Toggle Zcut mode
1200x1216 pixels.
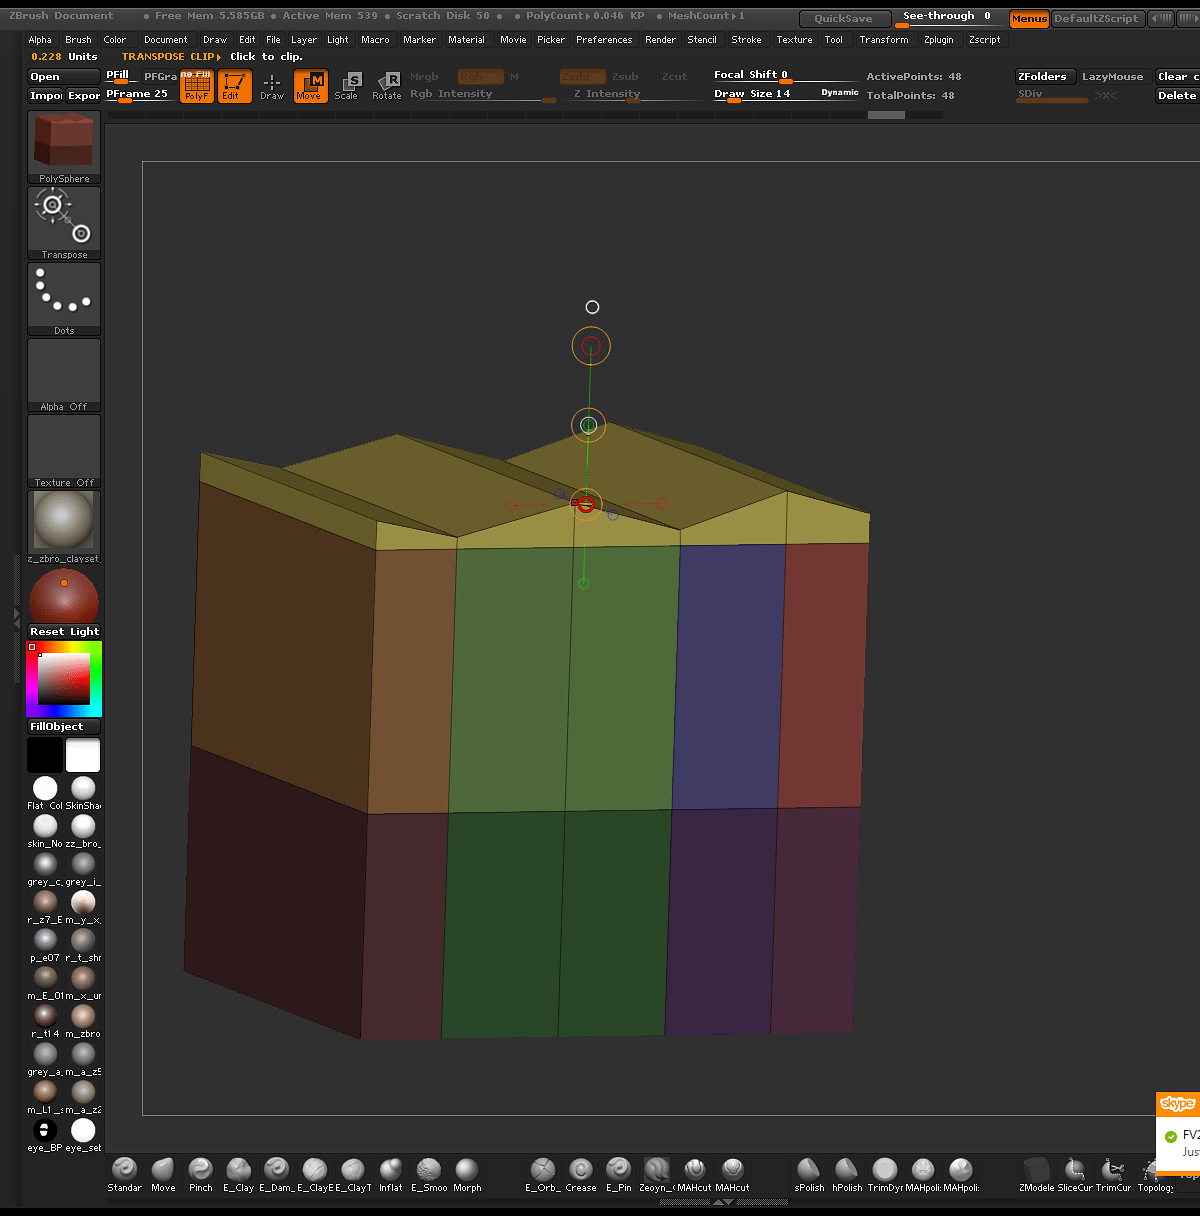click(675, 77)
